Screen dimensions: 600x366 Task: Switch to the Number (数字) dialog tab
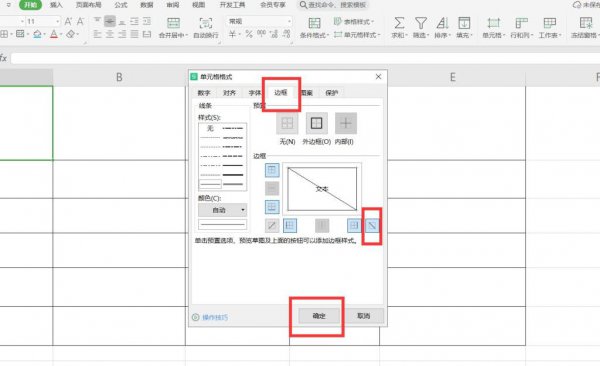pos(204,93)
